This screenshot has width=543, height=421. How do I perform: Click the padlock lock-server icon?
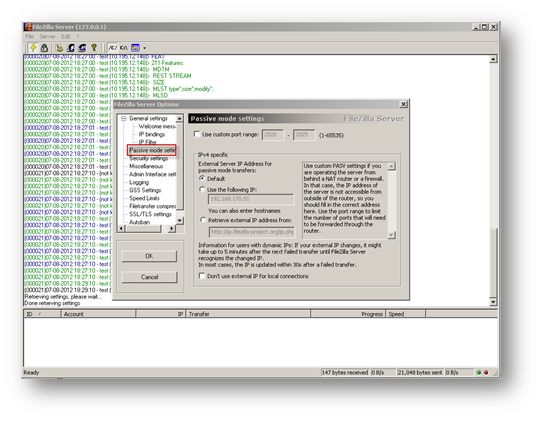pyautogui.click(x=44, y=47)
